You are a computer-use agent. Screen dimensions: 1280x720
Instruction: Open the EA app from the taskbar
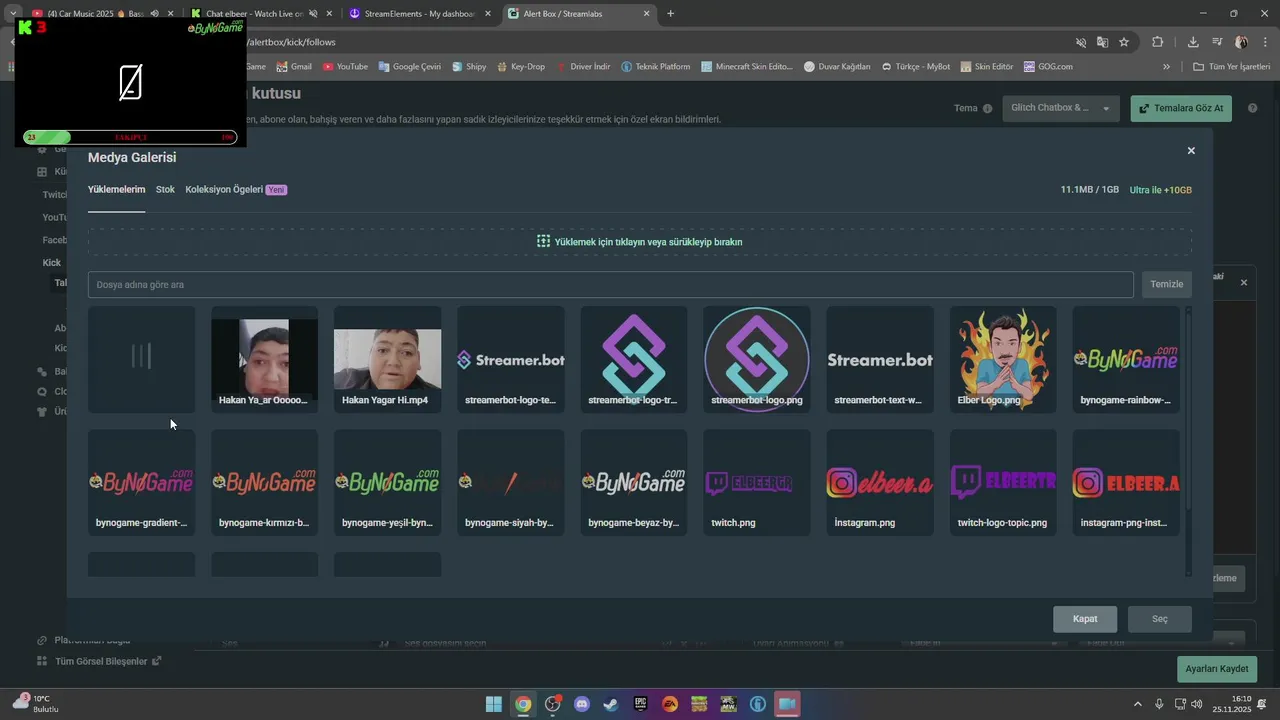click(670, 704)
